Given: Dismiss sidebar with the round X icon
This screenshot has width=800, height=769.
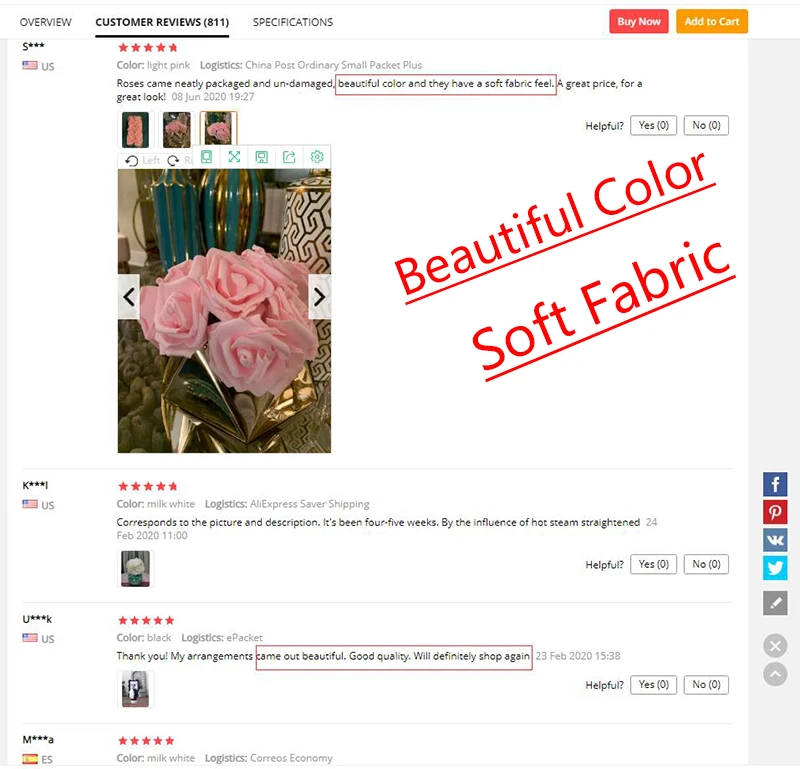Looking at the screenshot, I should click(x=775, y=647).
